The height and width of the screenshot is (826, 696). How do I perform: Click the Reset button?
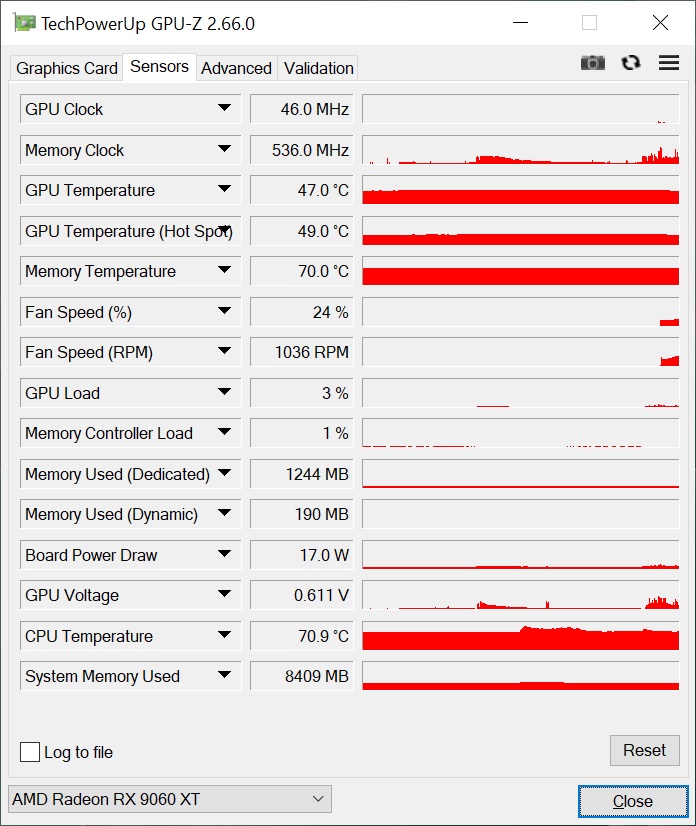click(644, 750)
